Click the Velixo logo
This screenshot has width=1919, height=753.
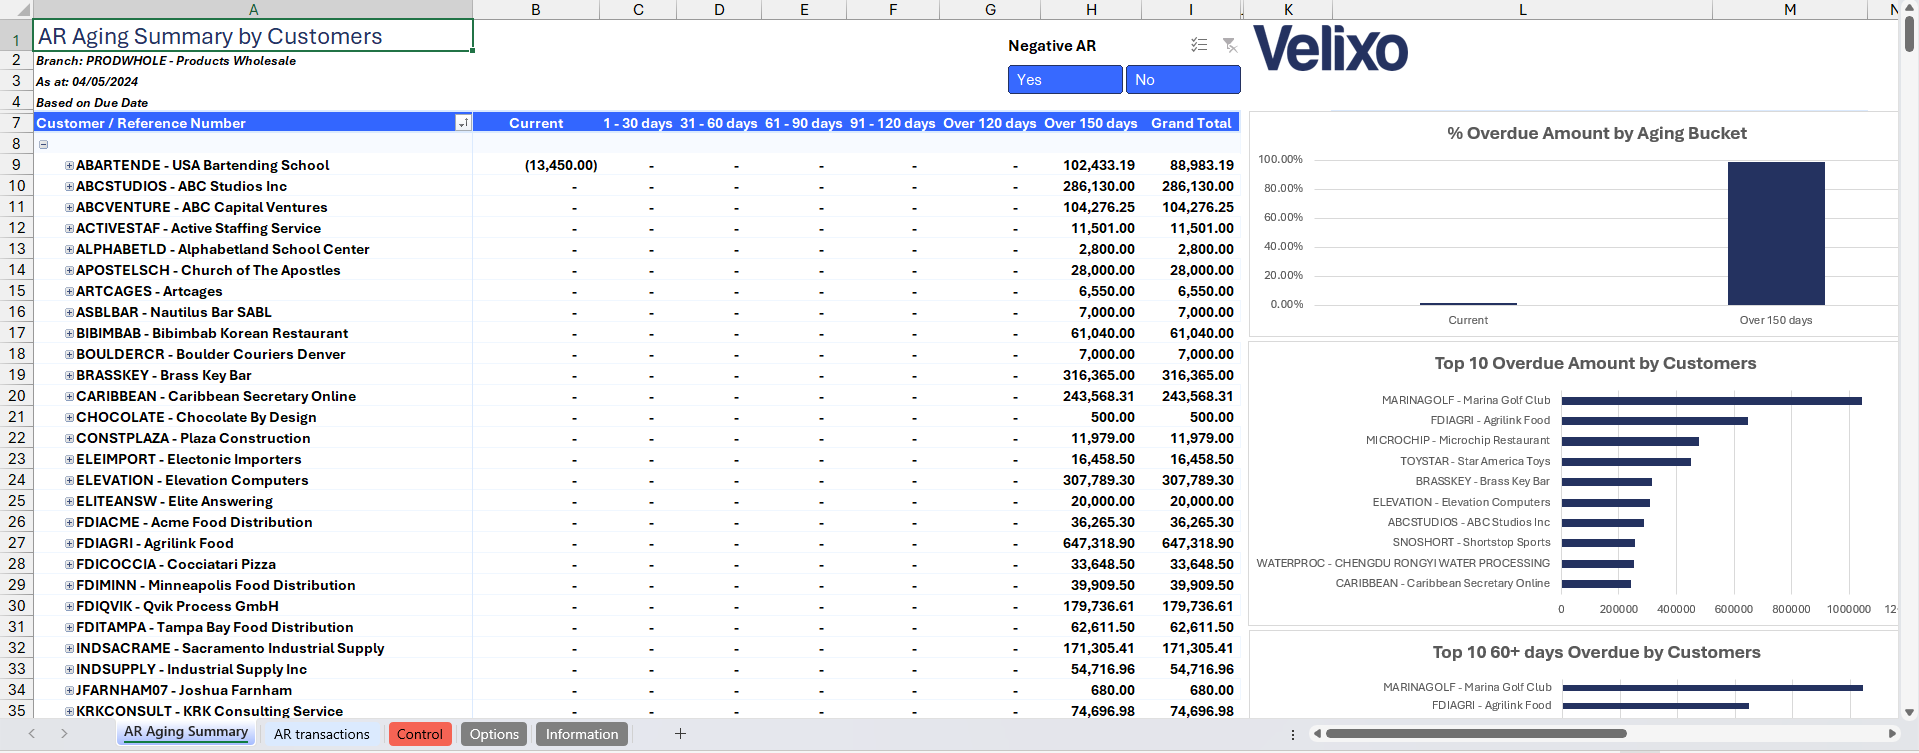1331,49
